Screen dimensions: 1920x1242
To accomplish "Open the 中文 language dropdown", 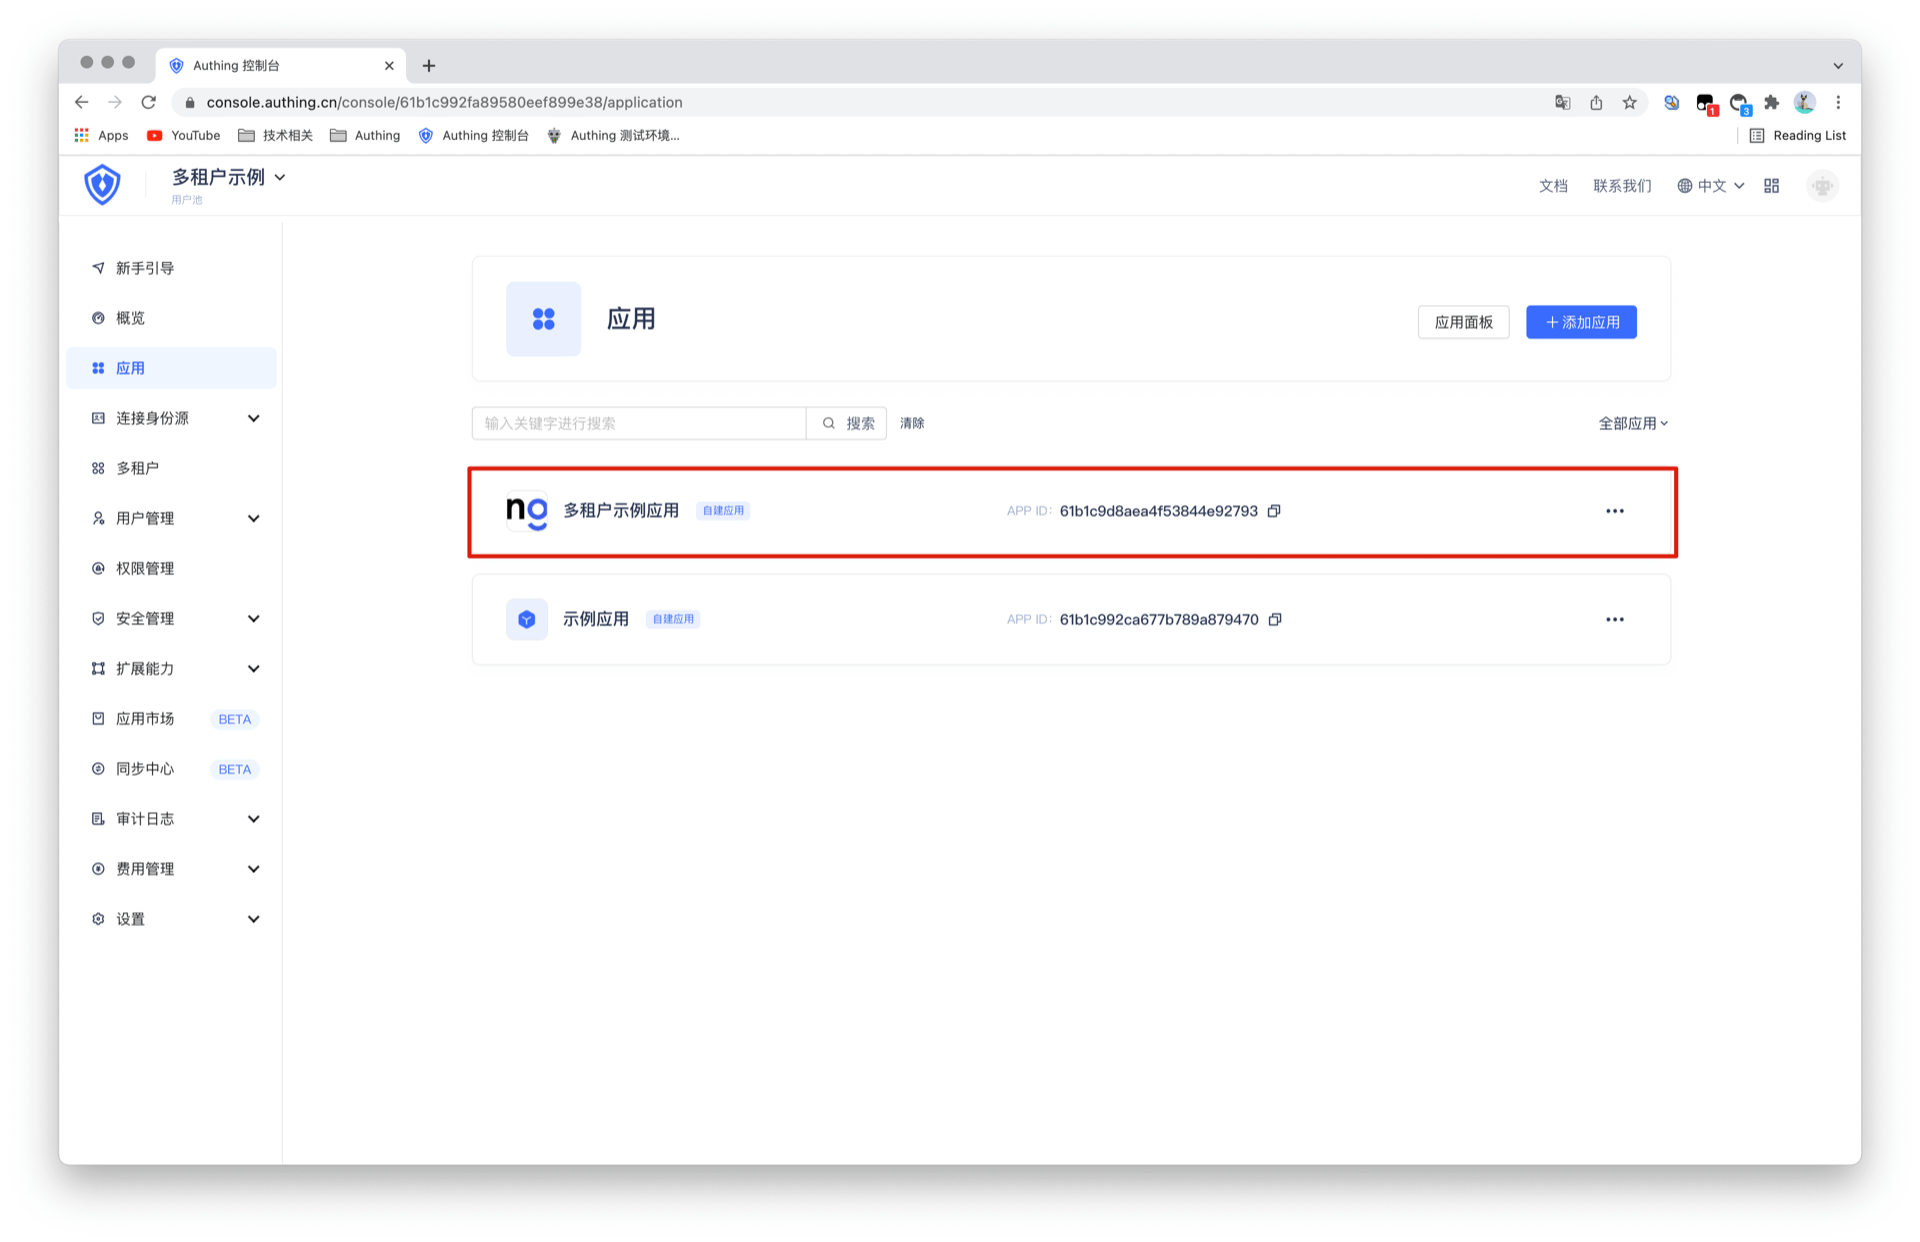I will point(1711,186).
